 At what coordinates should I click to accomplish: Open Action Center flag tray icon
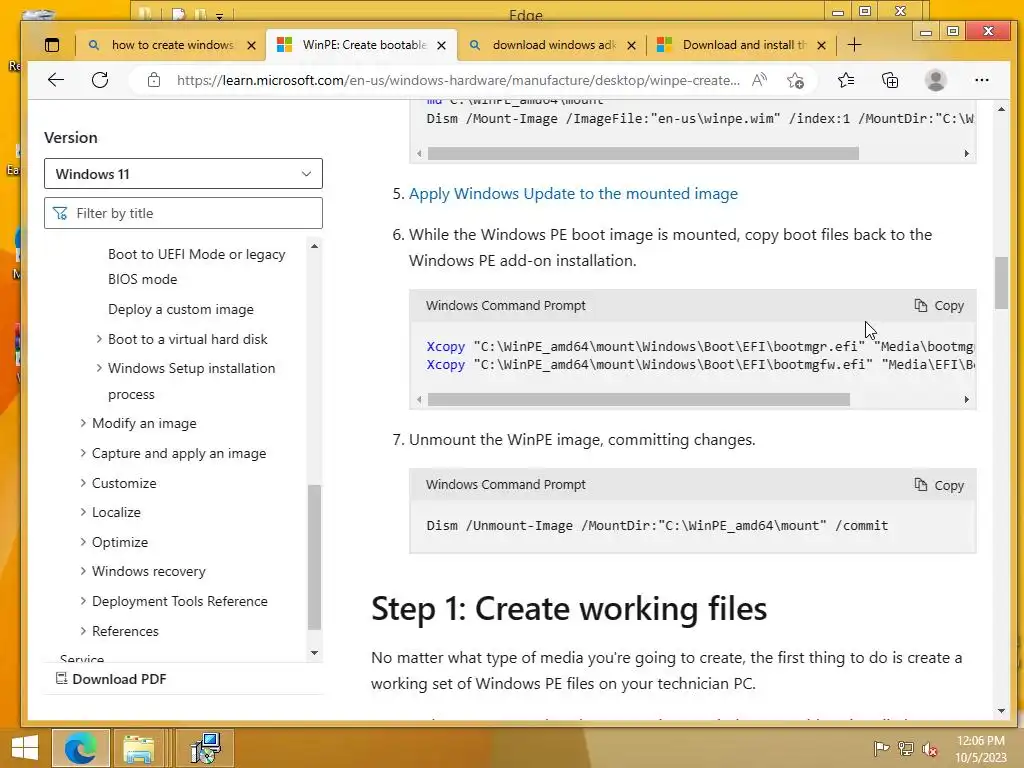881,748
